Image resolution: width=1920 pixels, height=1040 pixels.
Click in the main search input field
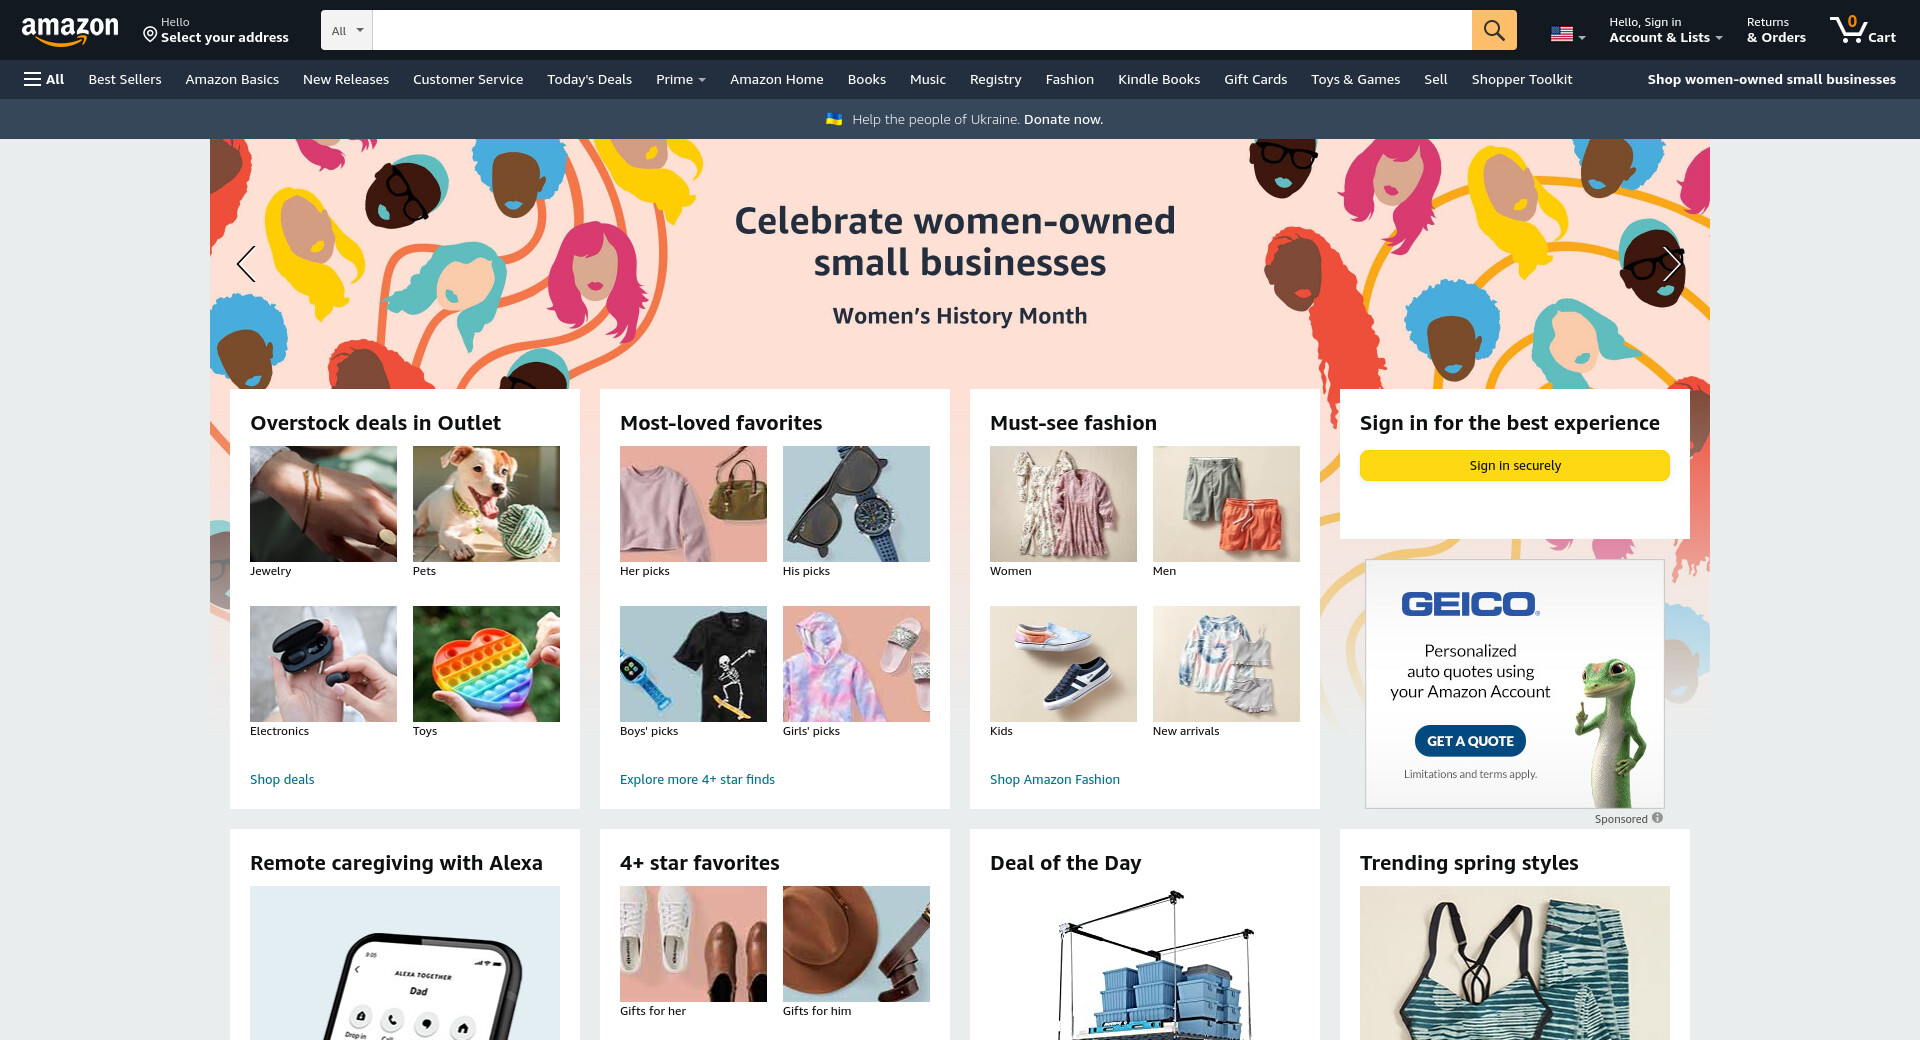pyautogui.click(x=922, y=30)
